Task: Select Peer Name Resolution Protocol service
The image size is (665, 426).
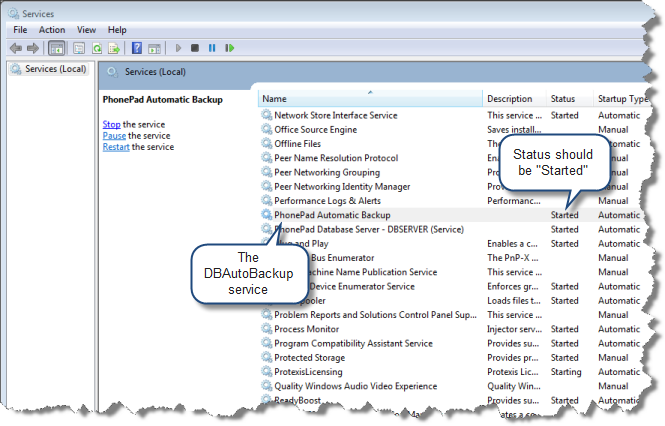Action: click(336, 158)
